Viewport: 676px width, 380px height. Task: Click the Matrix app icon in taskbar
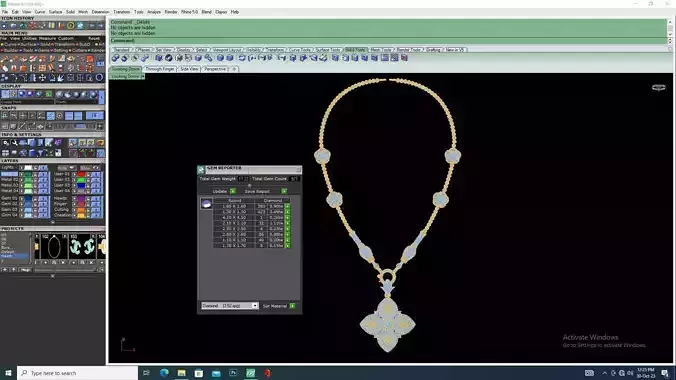(250, 373)
